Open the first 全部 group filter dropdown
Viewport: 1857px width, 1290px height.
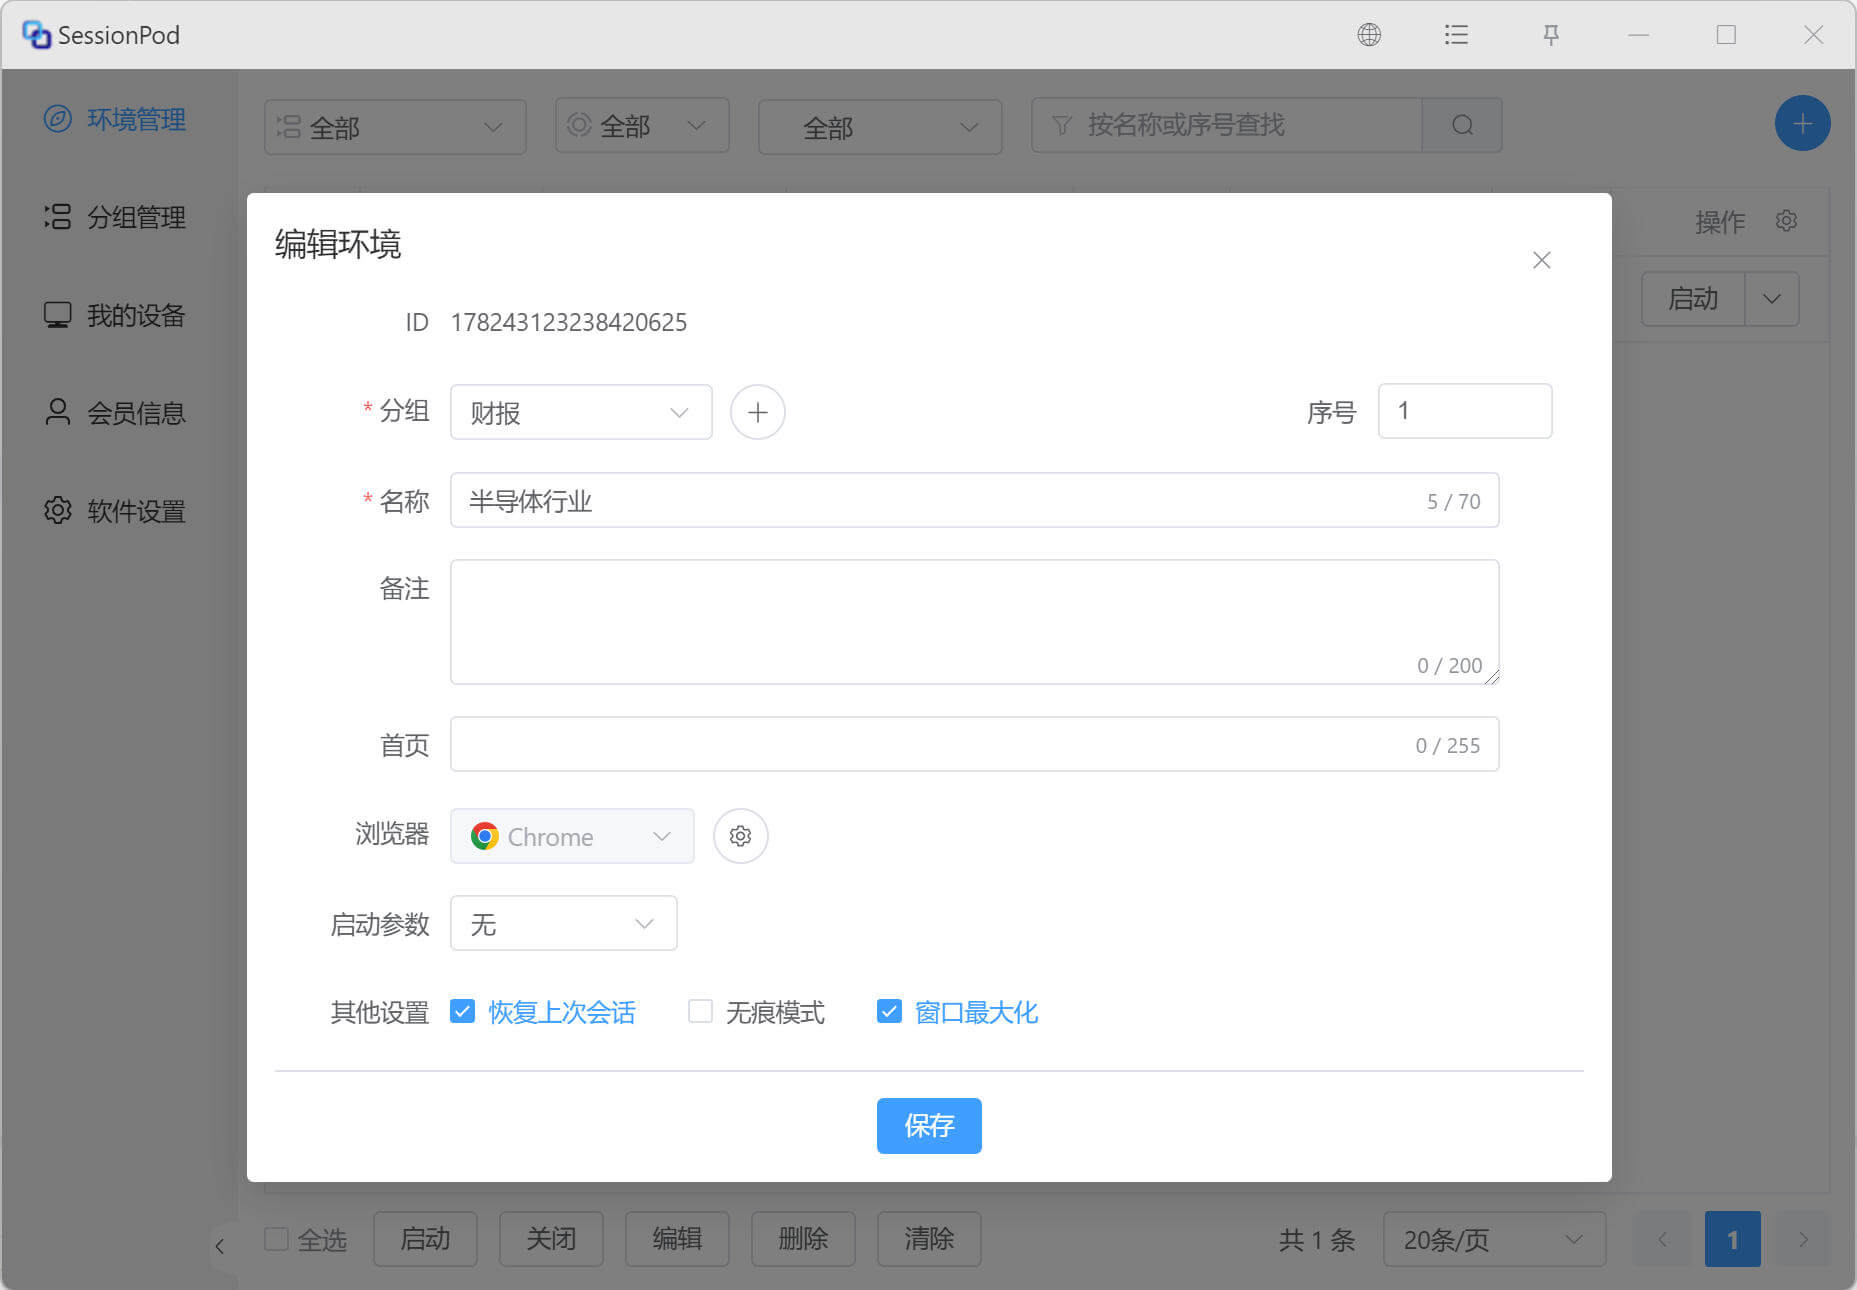tap(395, 127)
